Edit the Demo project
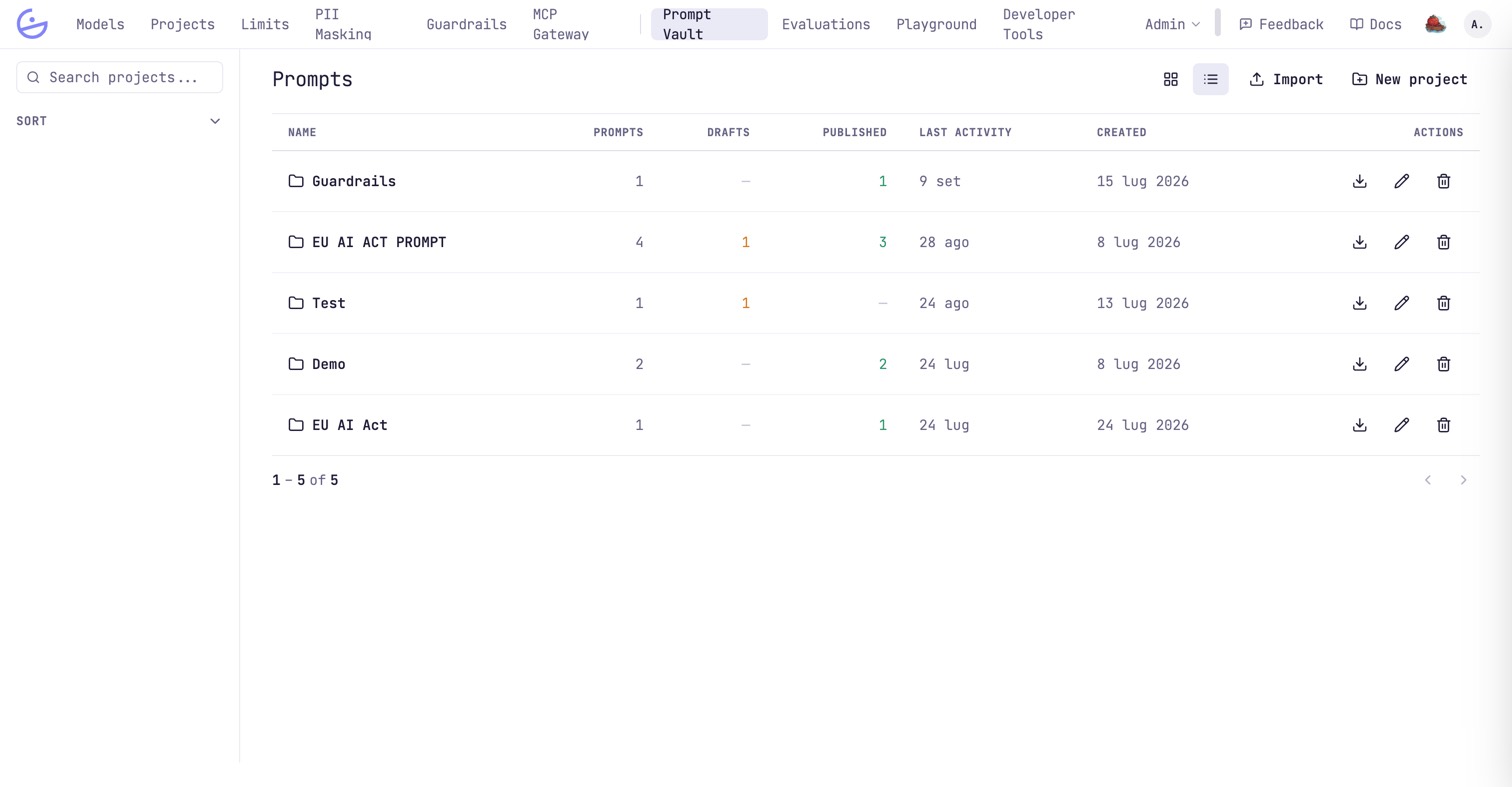 click(1401, 364)
